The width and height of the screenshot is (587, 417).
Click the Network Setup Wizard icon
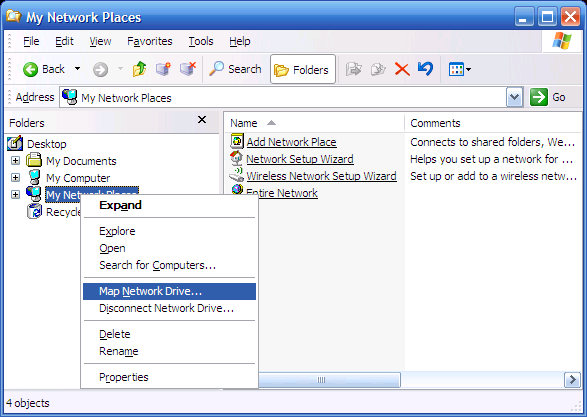237,158
